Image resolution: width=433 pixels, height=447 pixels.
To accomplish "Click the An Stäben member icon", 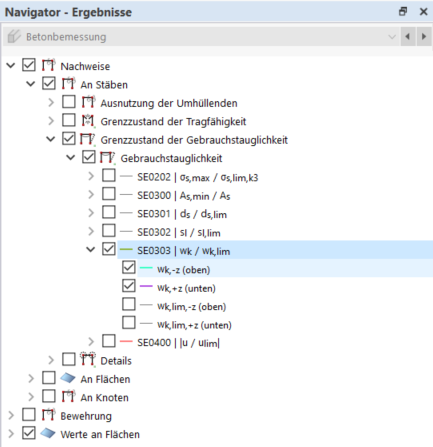I will pyautogui.click(x=68, y=84).
